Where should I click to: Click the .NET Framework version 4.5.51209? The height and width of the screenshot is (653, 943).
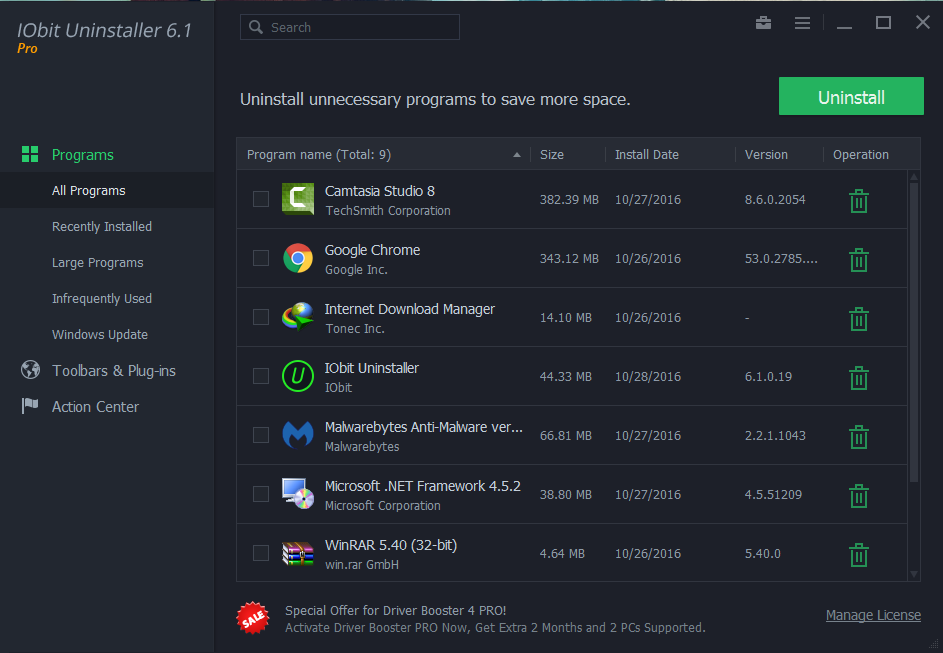(773, 494)
